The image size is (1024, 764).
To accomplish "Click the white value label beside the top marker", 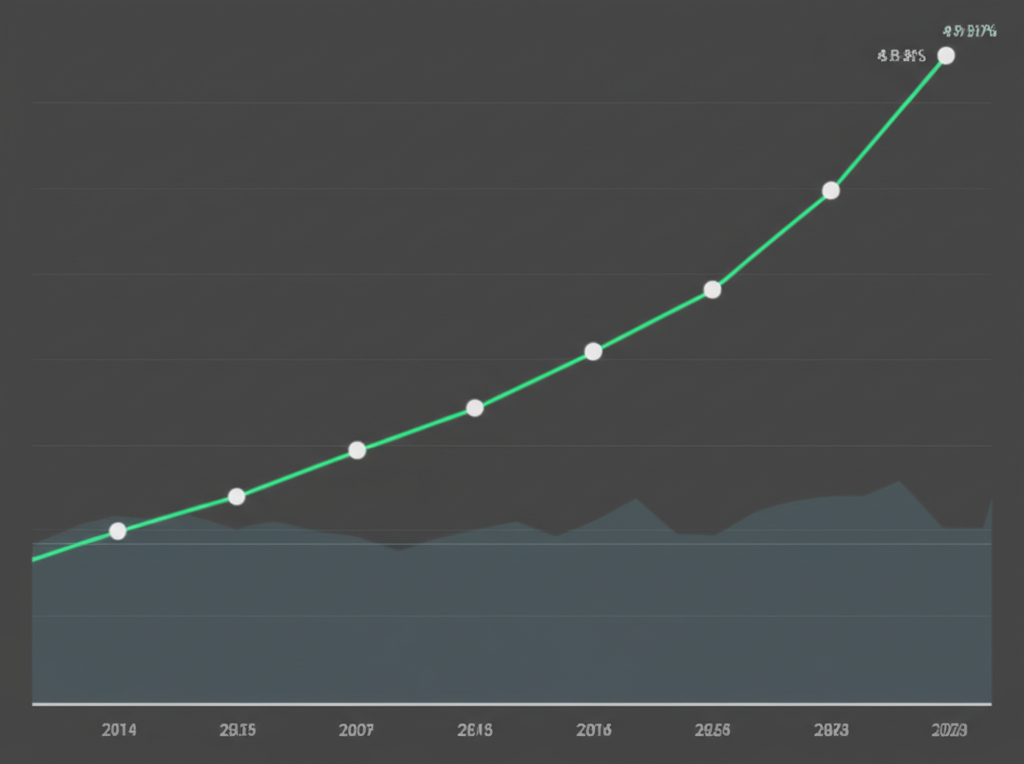I will (902, 56).
